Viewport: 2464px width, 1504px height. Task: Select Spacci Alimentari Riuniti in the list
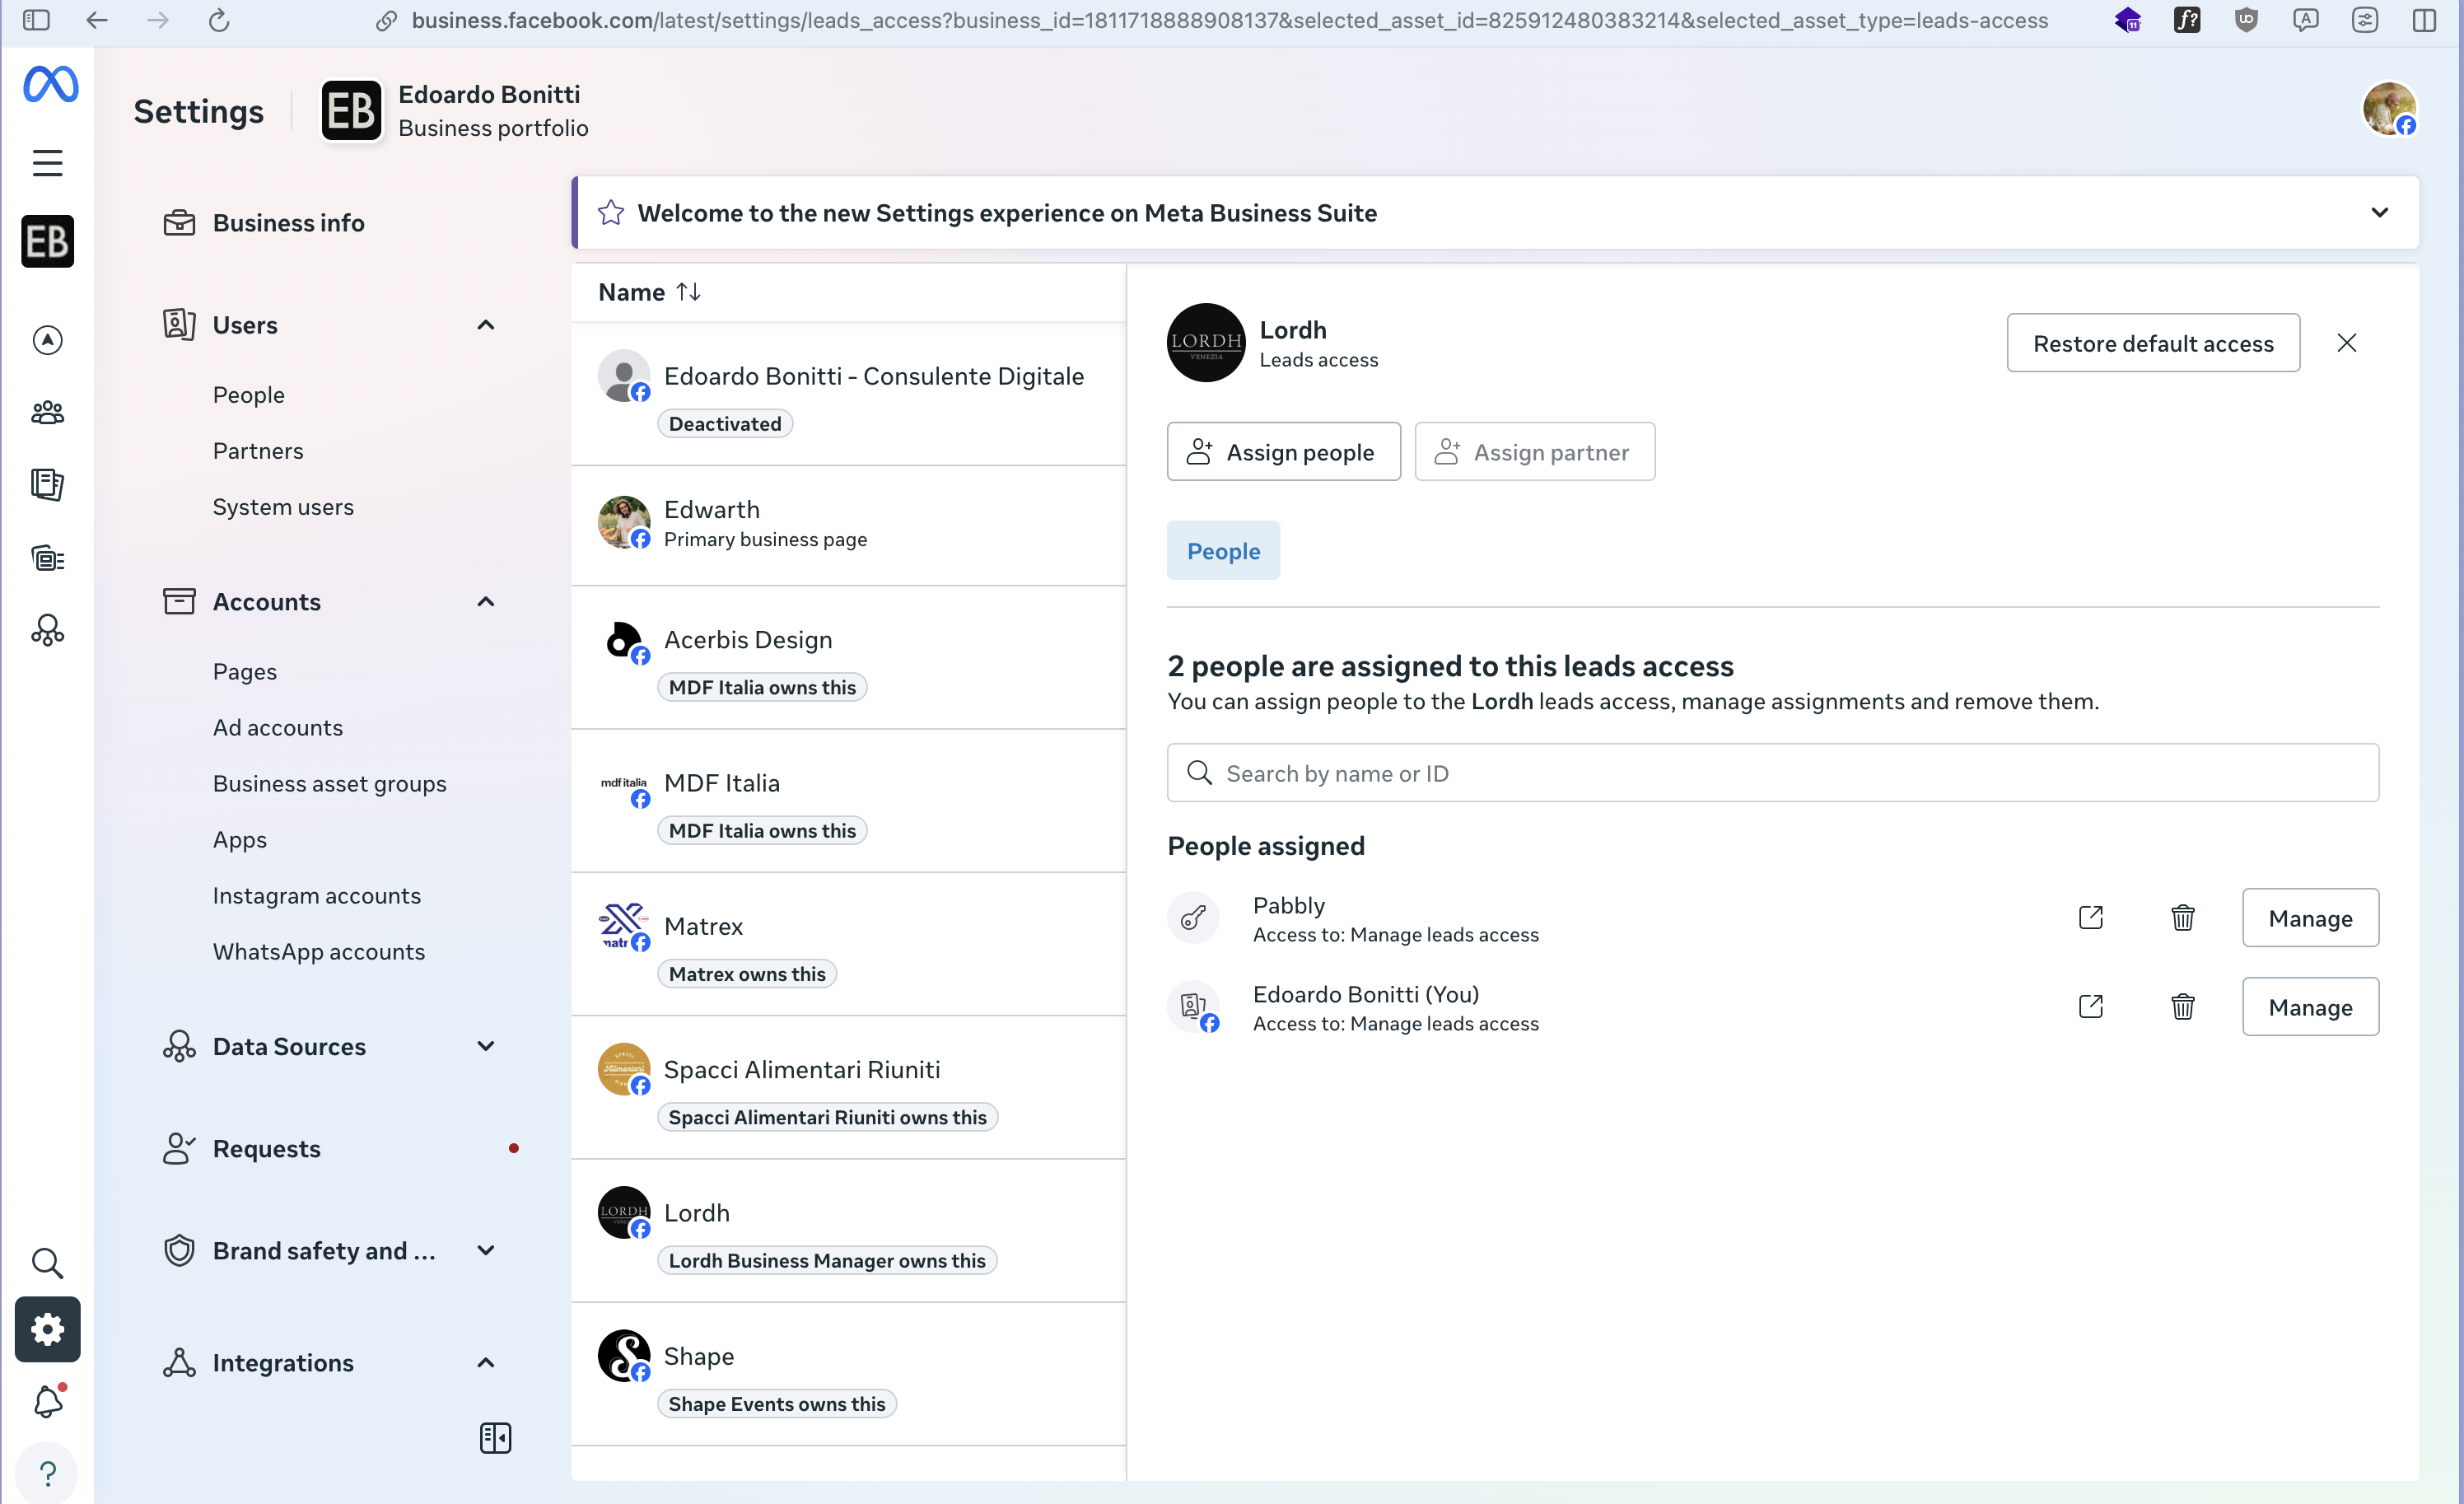pyautogui.click(x=802, y=1069)
